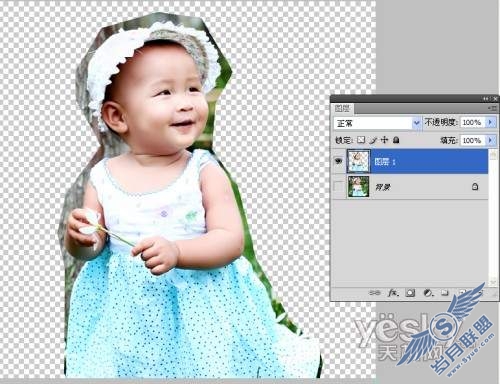The width and height of the screenshot is (500, 384).
Task: Open the 正常 blend mode dropdown
Action: click(x=417, y=123)
